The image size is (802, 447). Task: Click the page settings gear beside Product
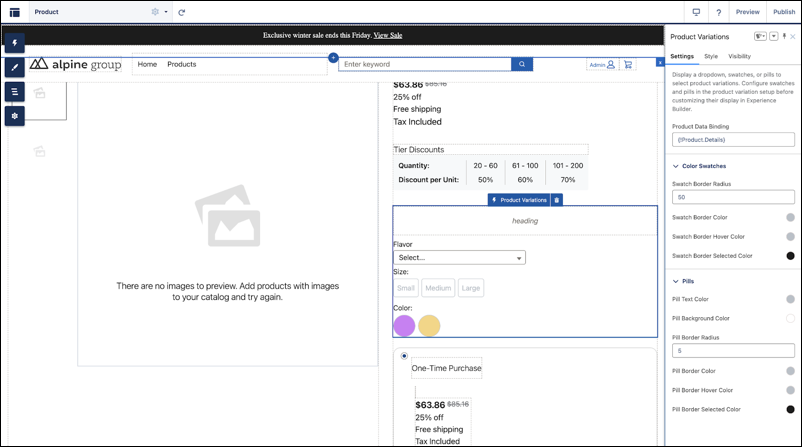[155, 12]
